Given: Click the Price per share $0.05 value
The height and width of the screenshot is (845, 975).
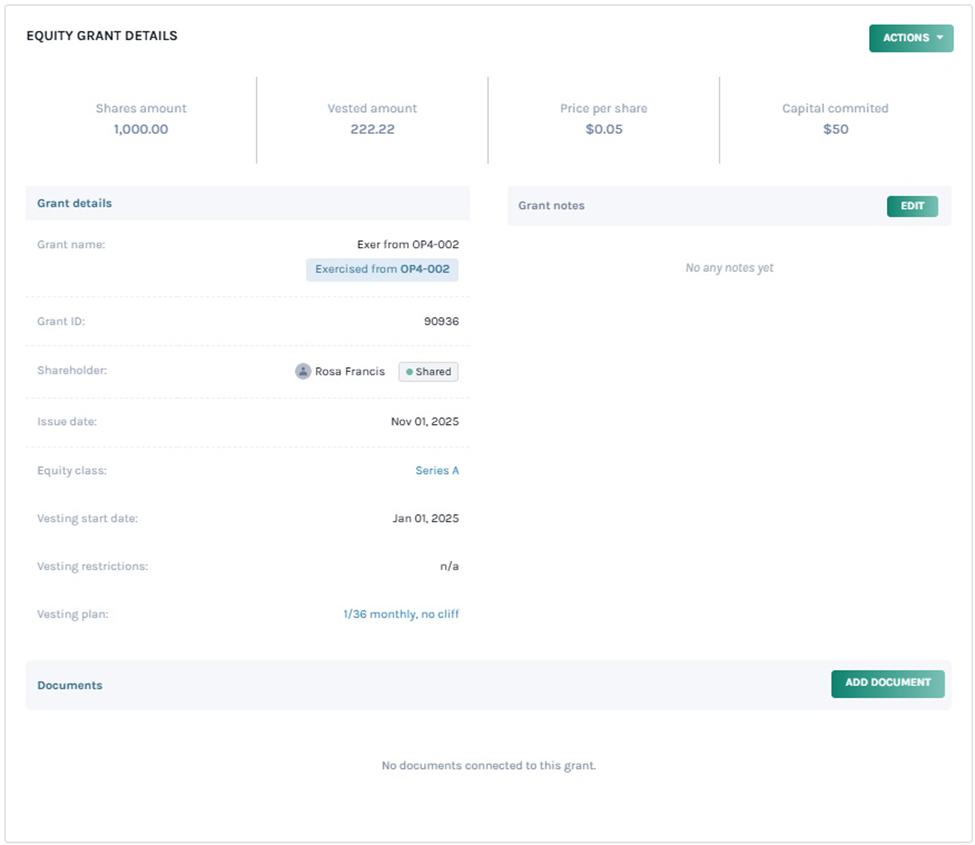Looking at the screenshot, I should click(x=603, y=129).
